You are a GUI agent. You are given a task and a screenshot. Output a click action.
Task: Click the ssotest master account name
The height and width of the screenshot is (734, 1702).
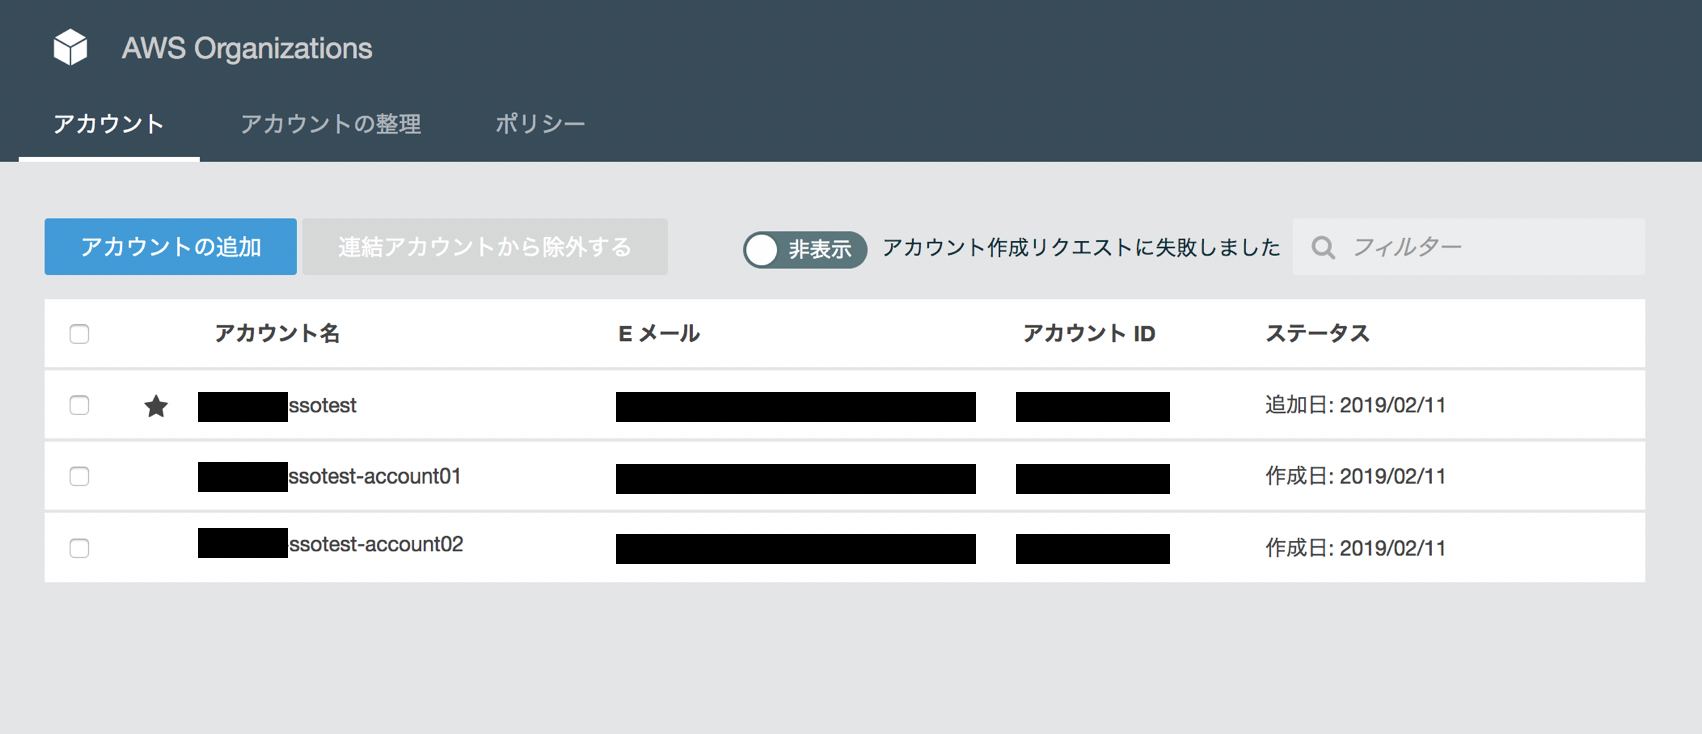(x=322, y=405)
